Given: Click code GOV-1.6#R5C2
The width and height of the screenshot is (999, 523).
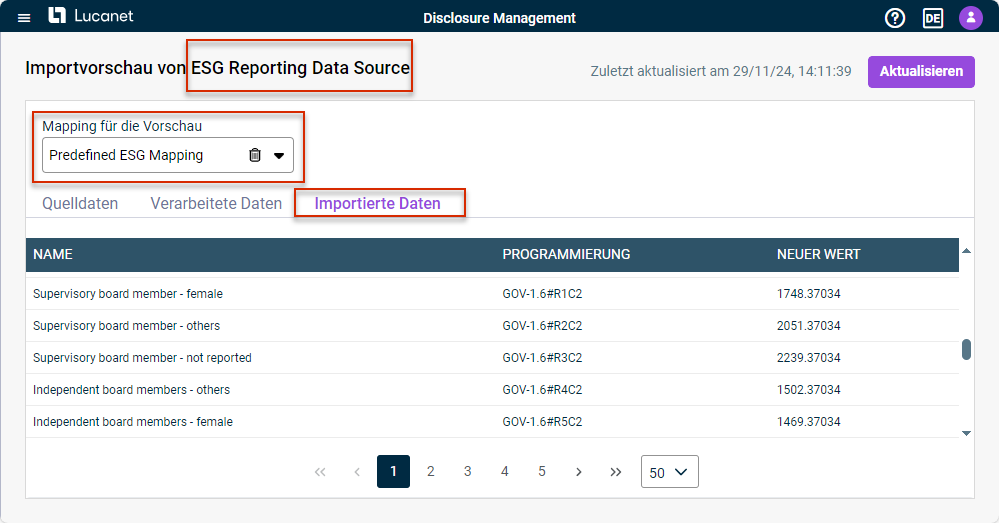Looking at the screenshot, I should pos(542,421).
